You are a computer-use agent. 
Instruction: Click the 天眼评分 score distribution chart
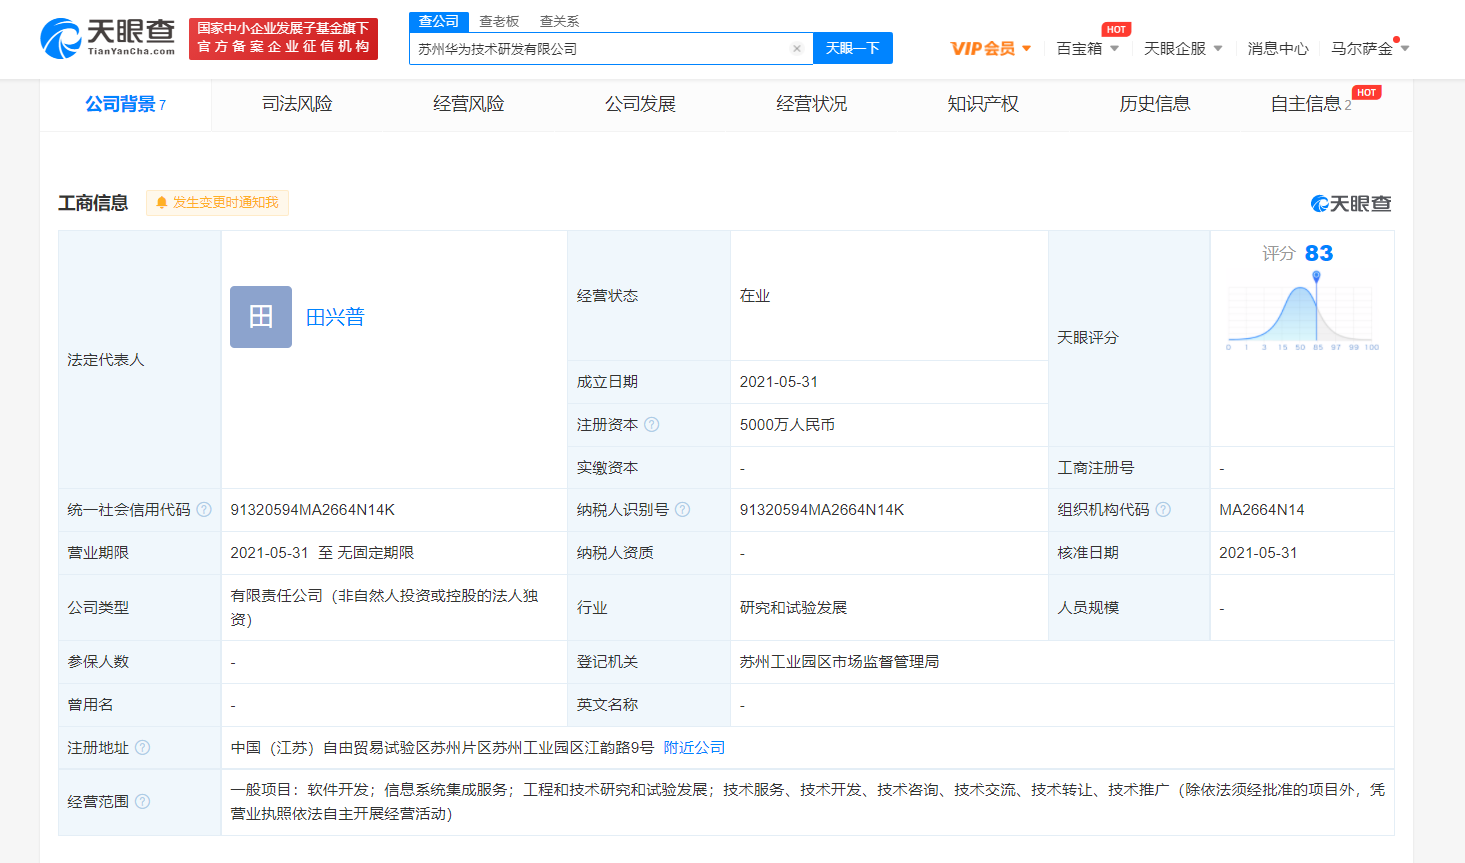1302,312
